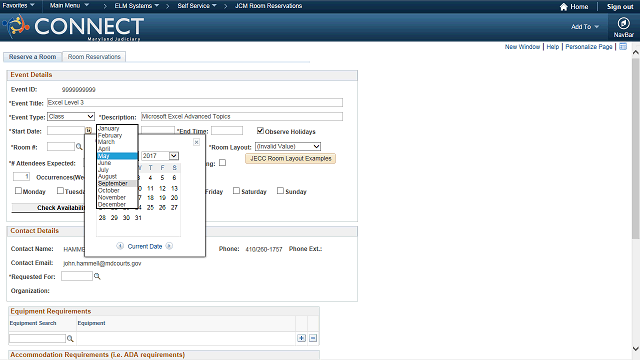Click the page grid icon beside Personalize Page
The image size is (640, 360).
click(623, 47)
